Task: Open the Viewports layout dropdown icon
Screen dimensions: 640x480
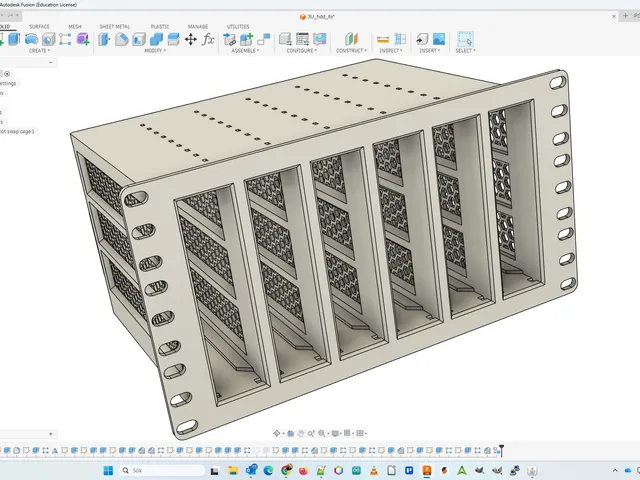Action: [361, 433]
